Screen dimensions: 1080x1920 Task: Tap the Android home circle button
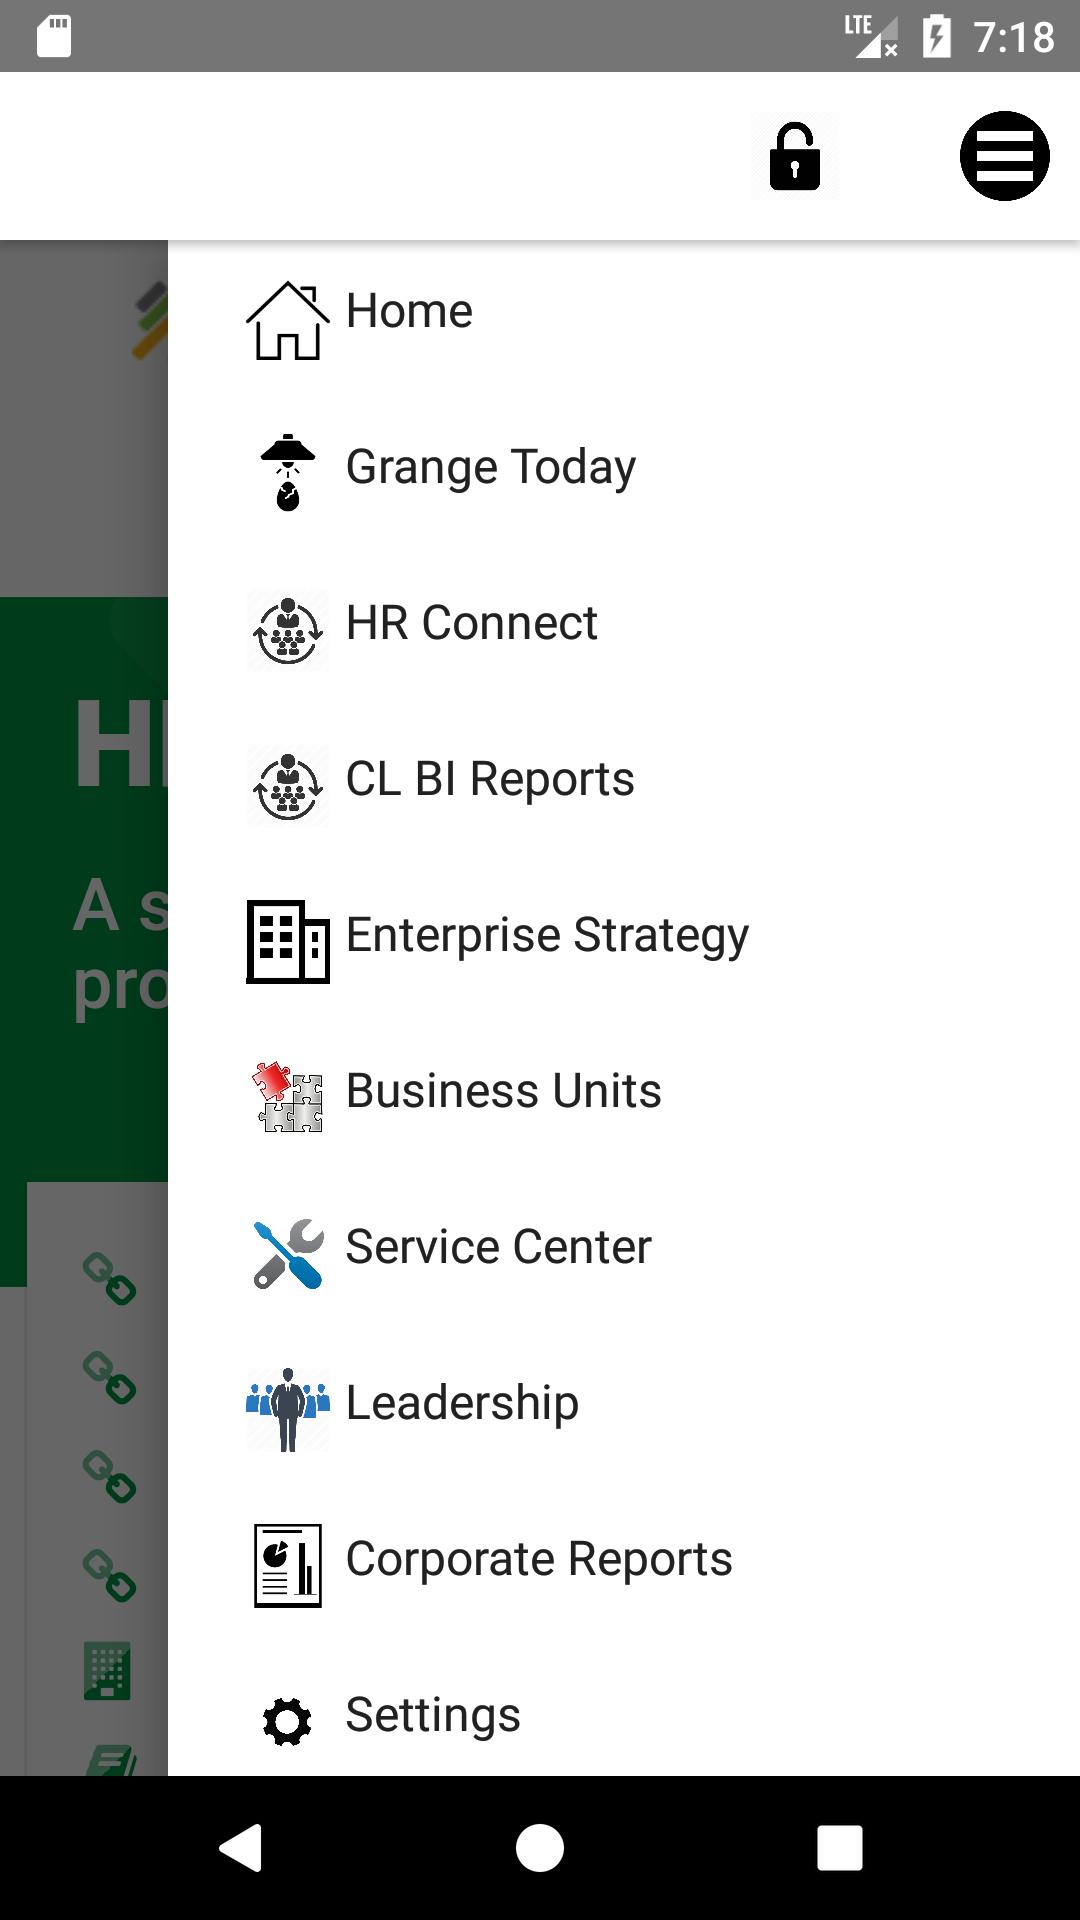[x=540, y=1847]
